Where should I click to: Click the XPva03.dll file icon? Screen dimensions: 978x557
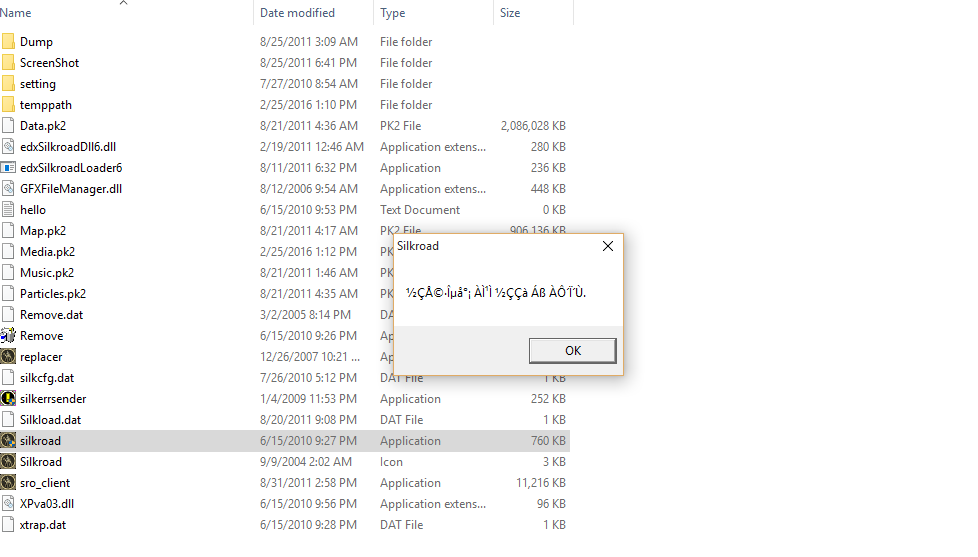tap(8, 503)
